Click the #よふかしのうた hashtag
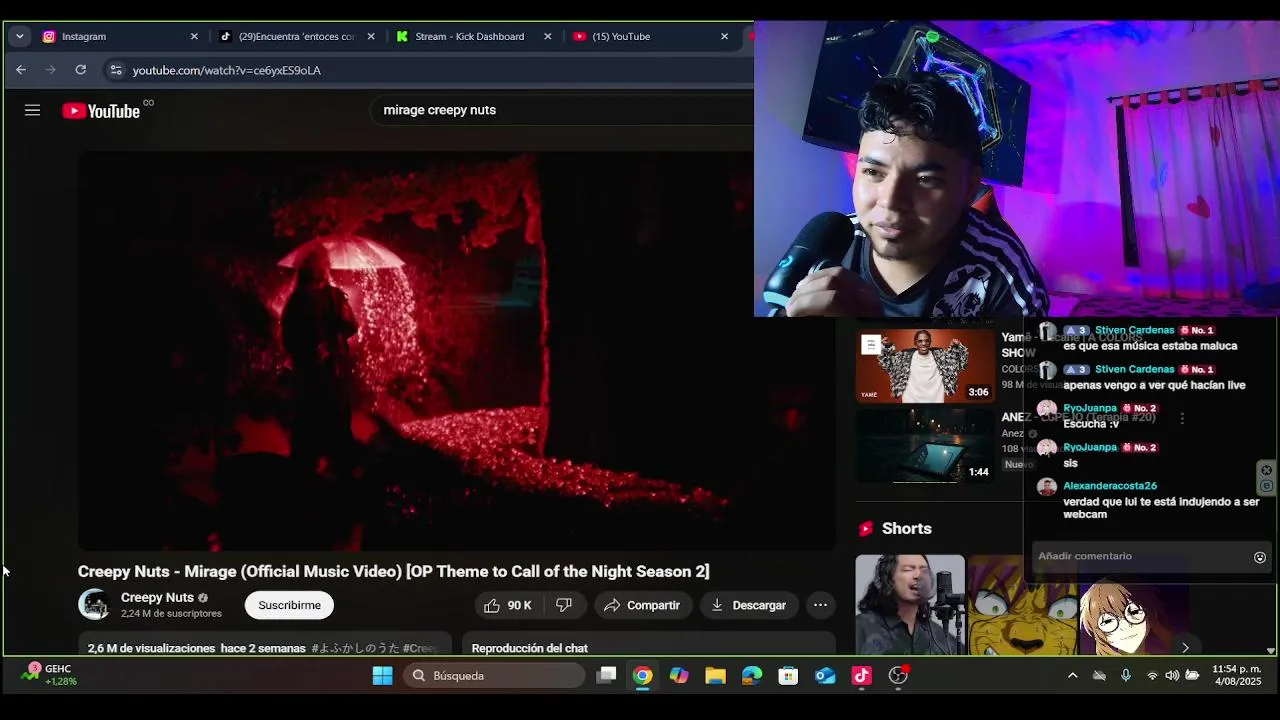 [x=354, y=648]
